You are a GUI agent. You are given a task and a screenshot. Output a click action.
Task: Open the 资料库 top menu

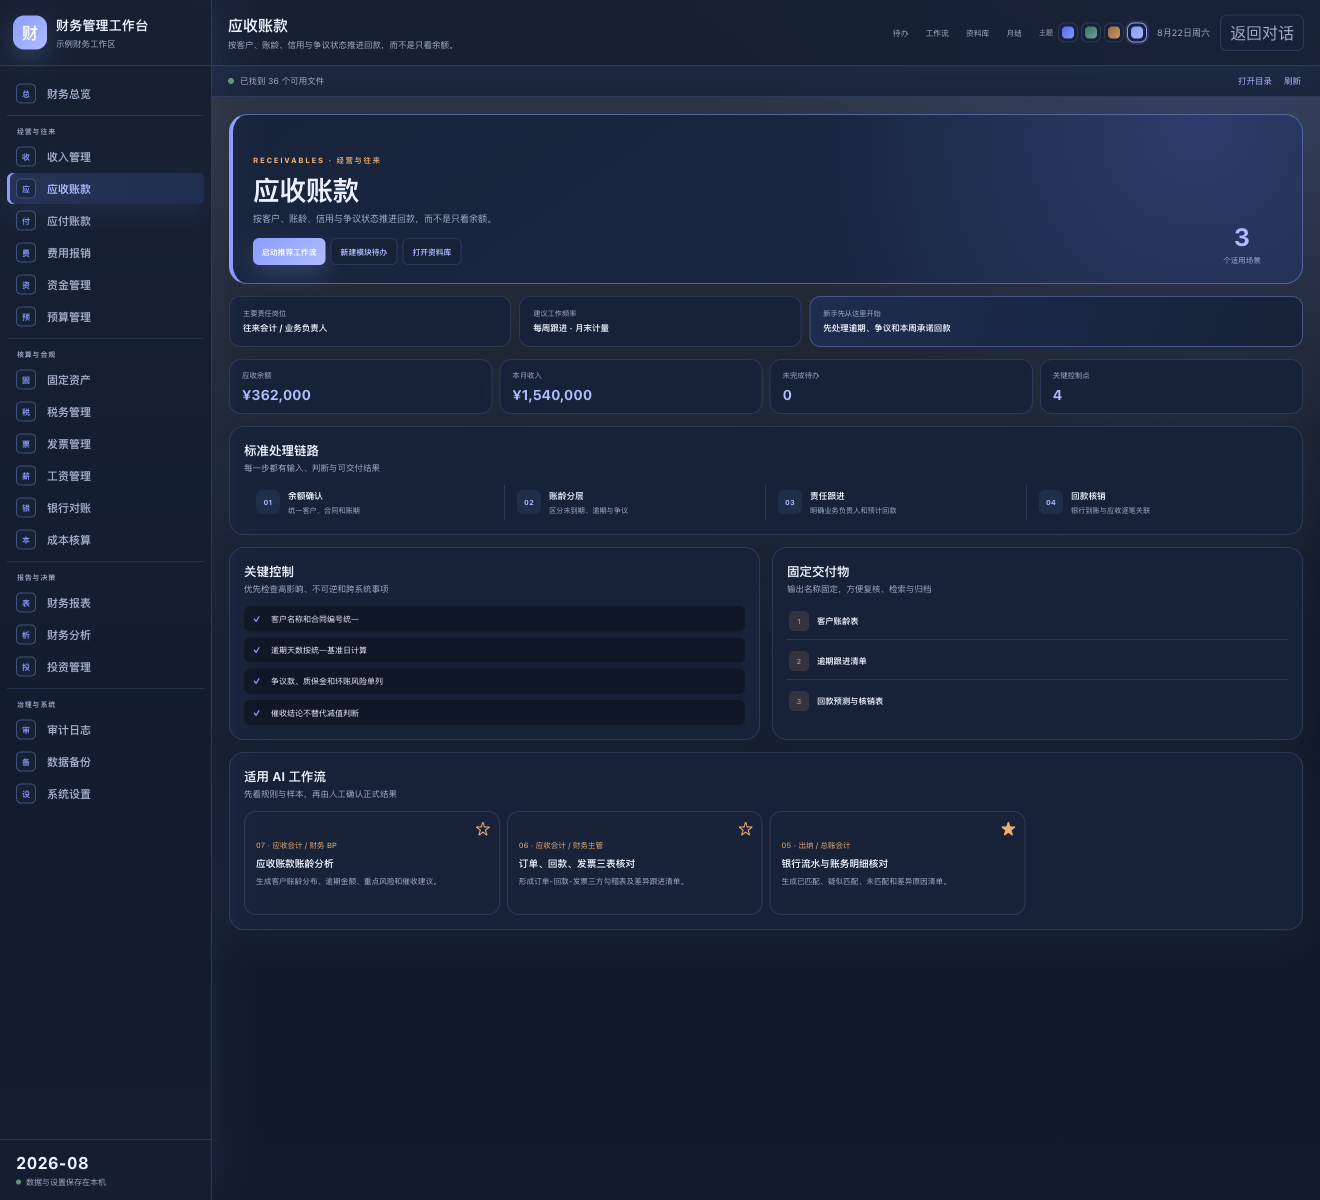pyautogui.click(x=977, y=33)
